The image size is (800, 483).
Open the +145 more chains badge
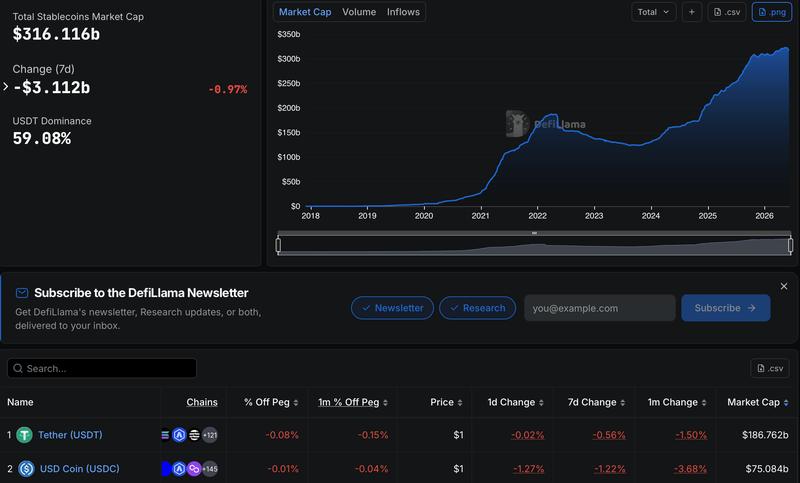pos(210,468)
